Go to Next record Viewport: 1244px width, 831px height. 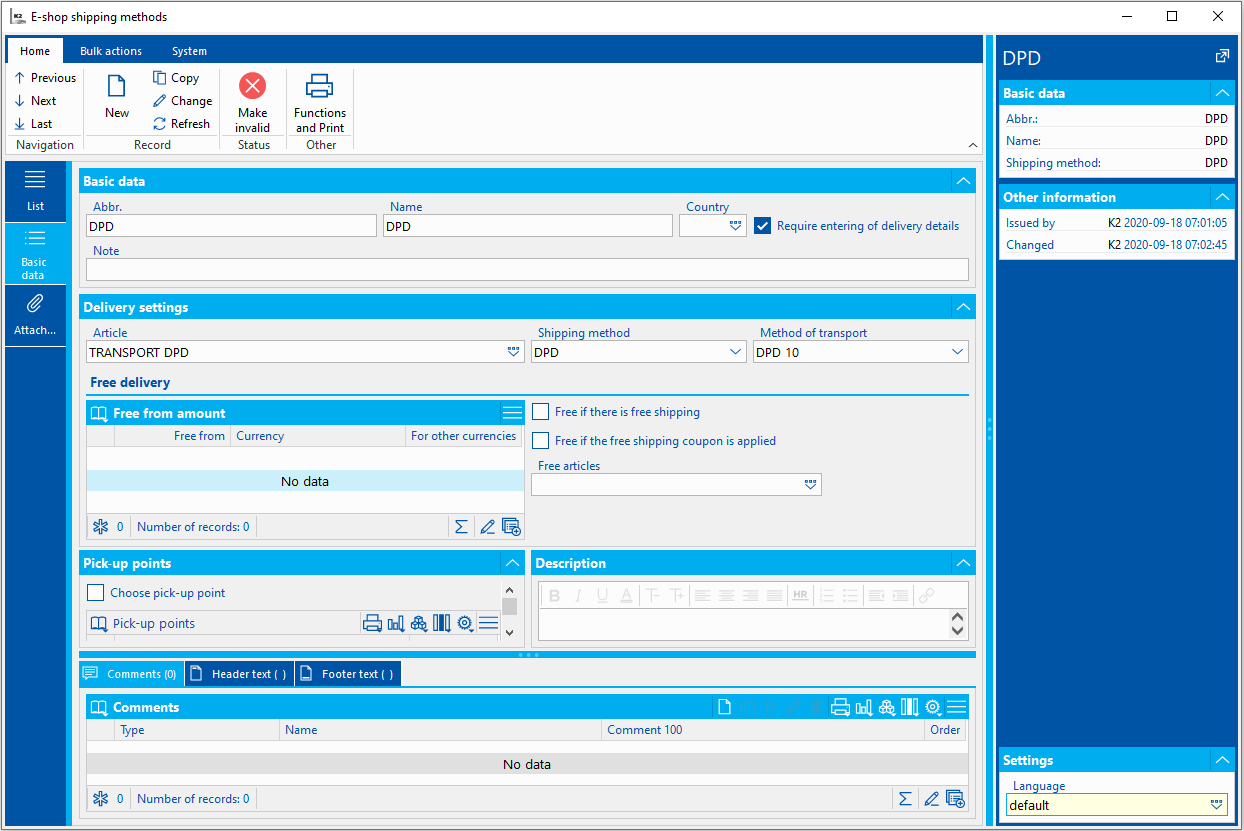36,101
